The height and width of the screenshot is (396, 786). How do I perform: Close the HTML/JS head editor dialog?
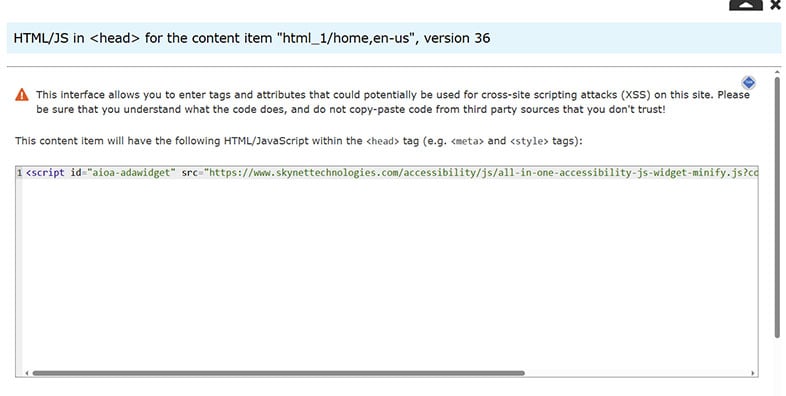(x=775, y=5)
